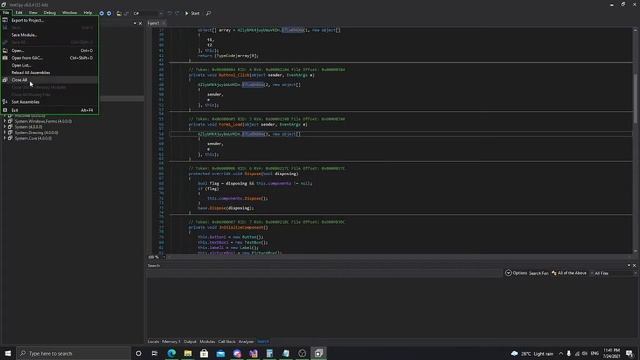Open Cortana from the taskbar
Screen dimensions: 640x360
point(138,353)
